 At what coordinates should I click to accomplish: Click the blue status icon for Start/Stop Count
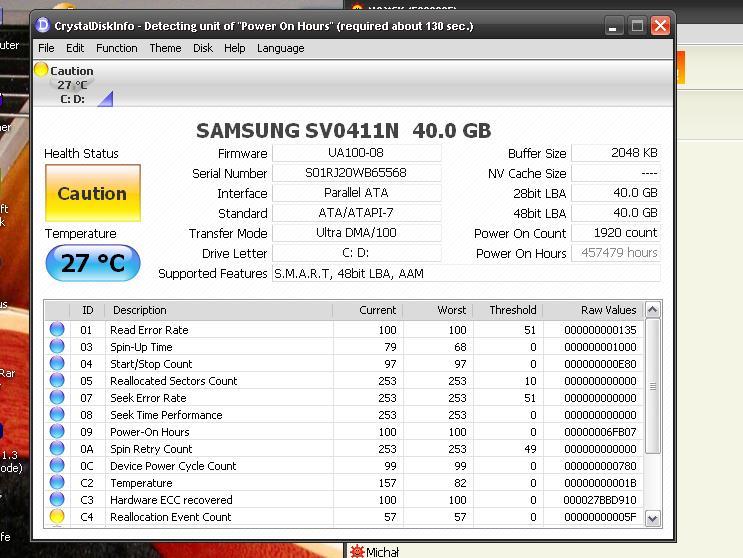[x=57, y=363]
